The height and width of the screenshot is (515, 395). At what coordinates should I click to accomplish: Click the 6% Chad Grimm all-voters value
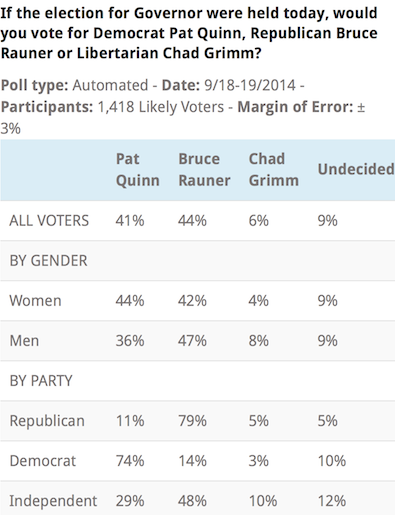pyautogui.click(x=259, y=221)
